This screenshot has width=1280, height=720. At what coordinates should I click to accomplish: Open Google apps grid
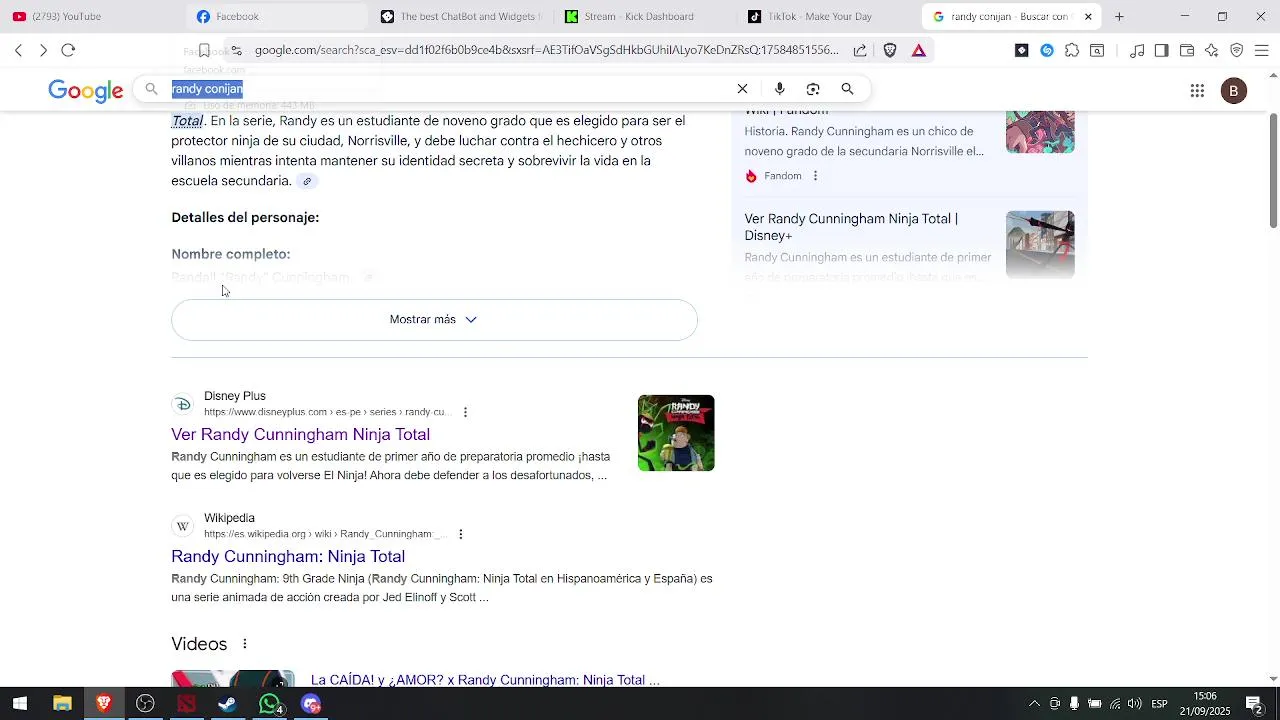click(1197, 91)
